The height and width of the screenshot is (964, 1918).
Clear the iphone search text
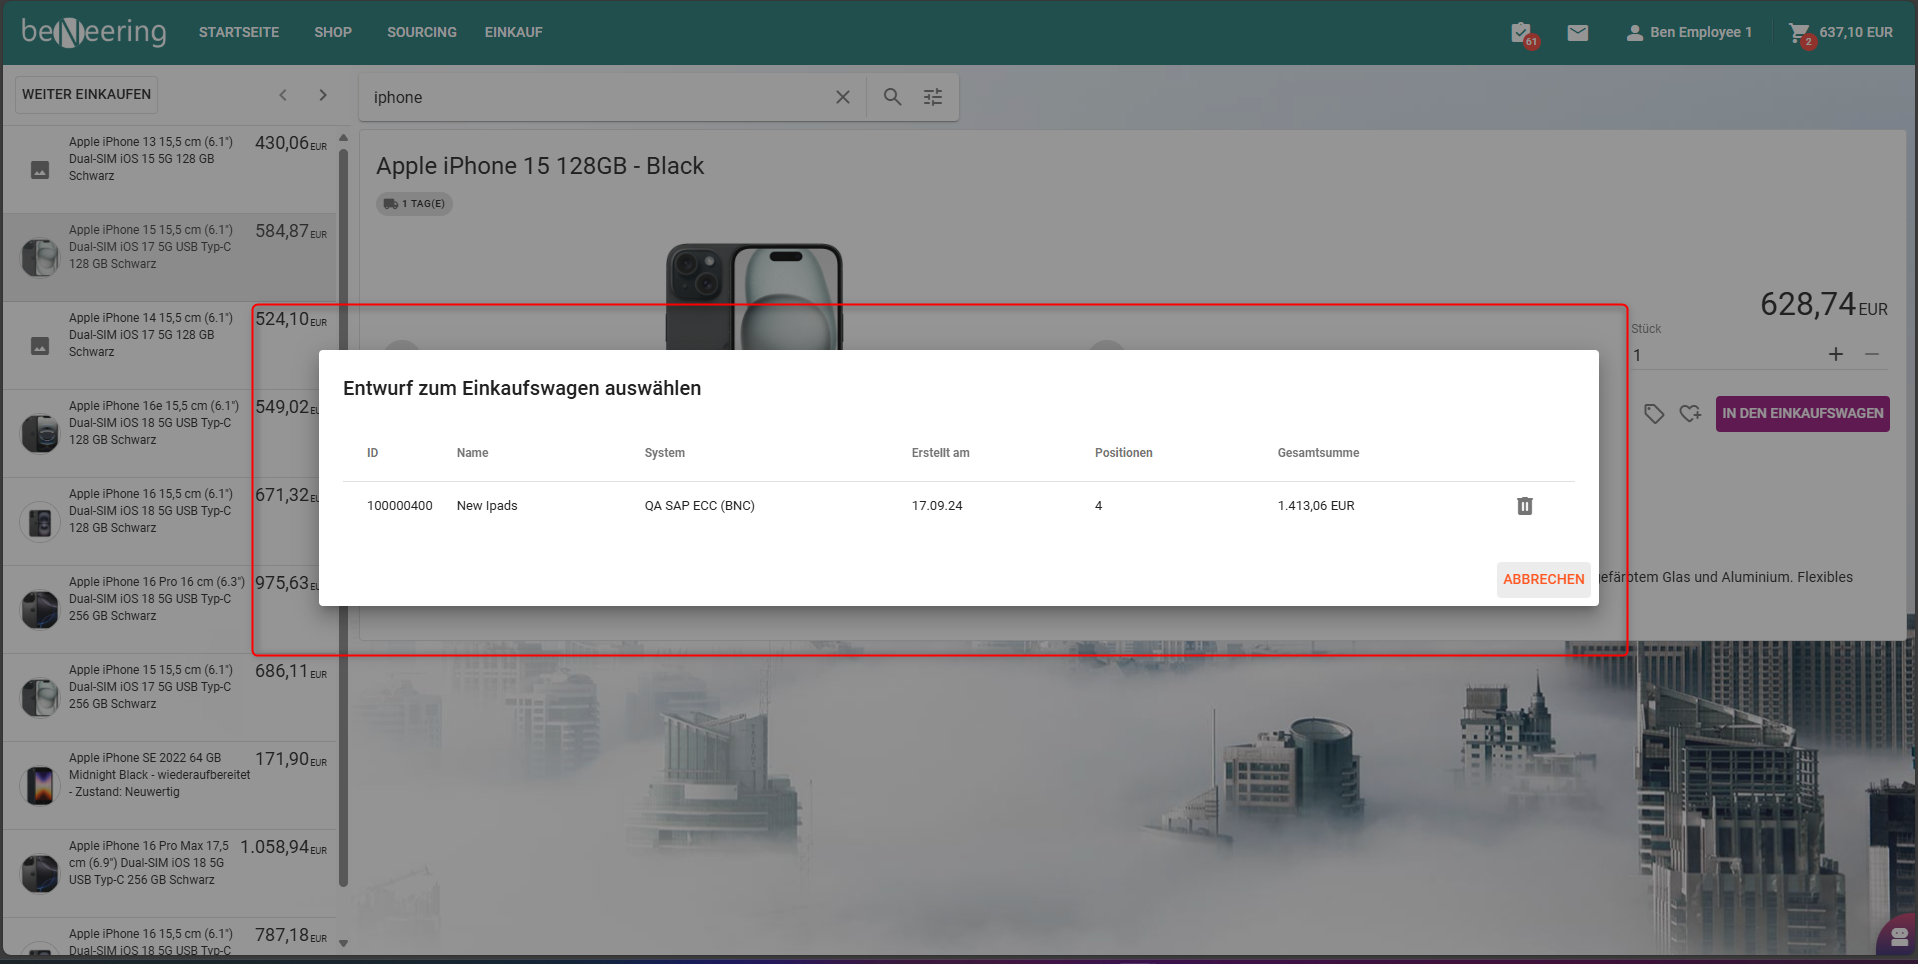point(843,97)
